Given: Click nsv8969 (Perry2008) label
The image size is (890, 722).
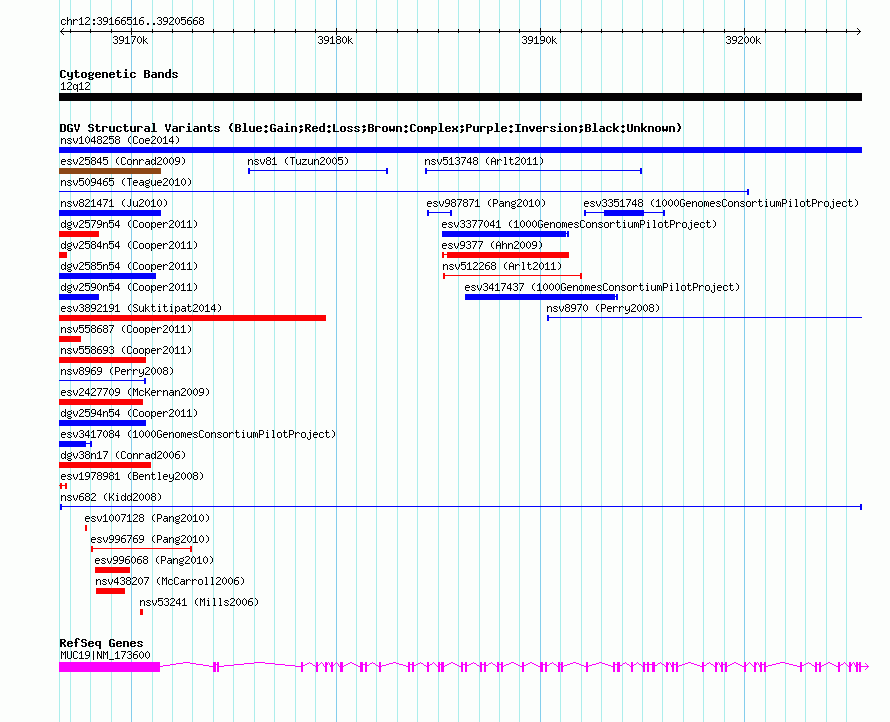Looking at the screenshot, I should [117, 371].
